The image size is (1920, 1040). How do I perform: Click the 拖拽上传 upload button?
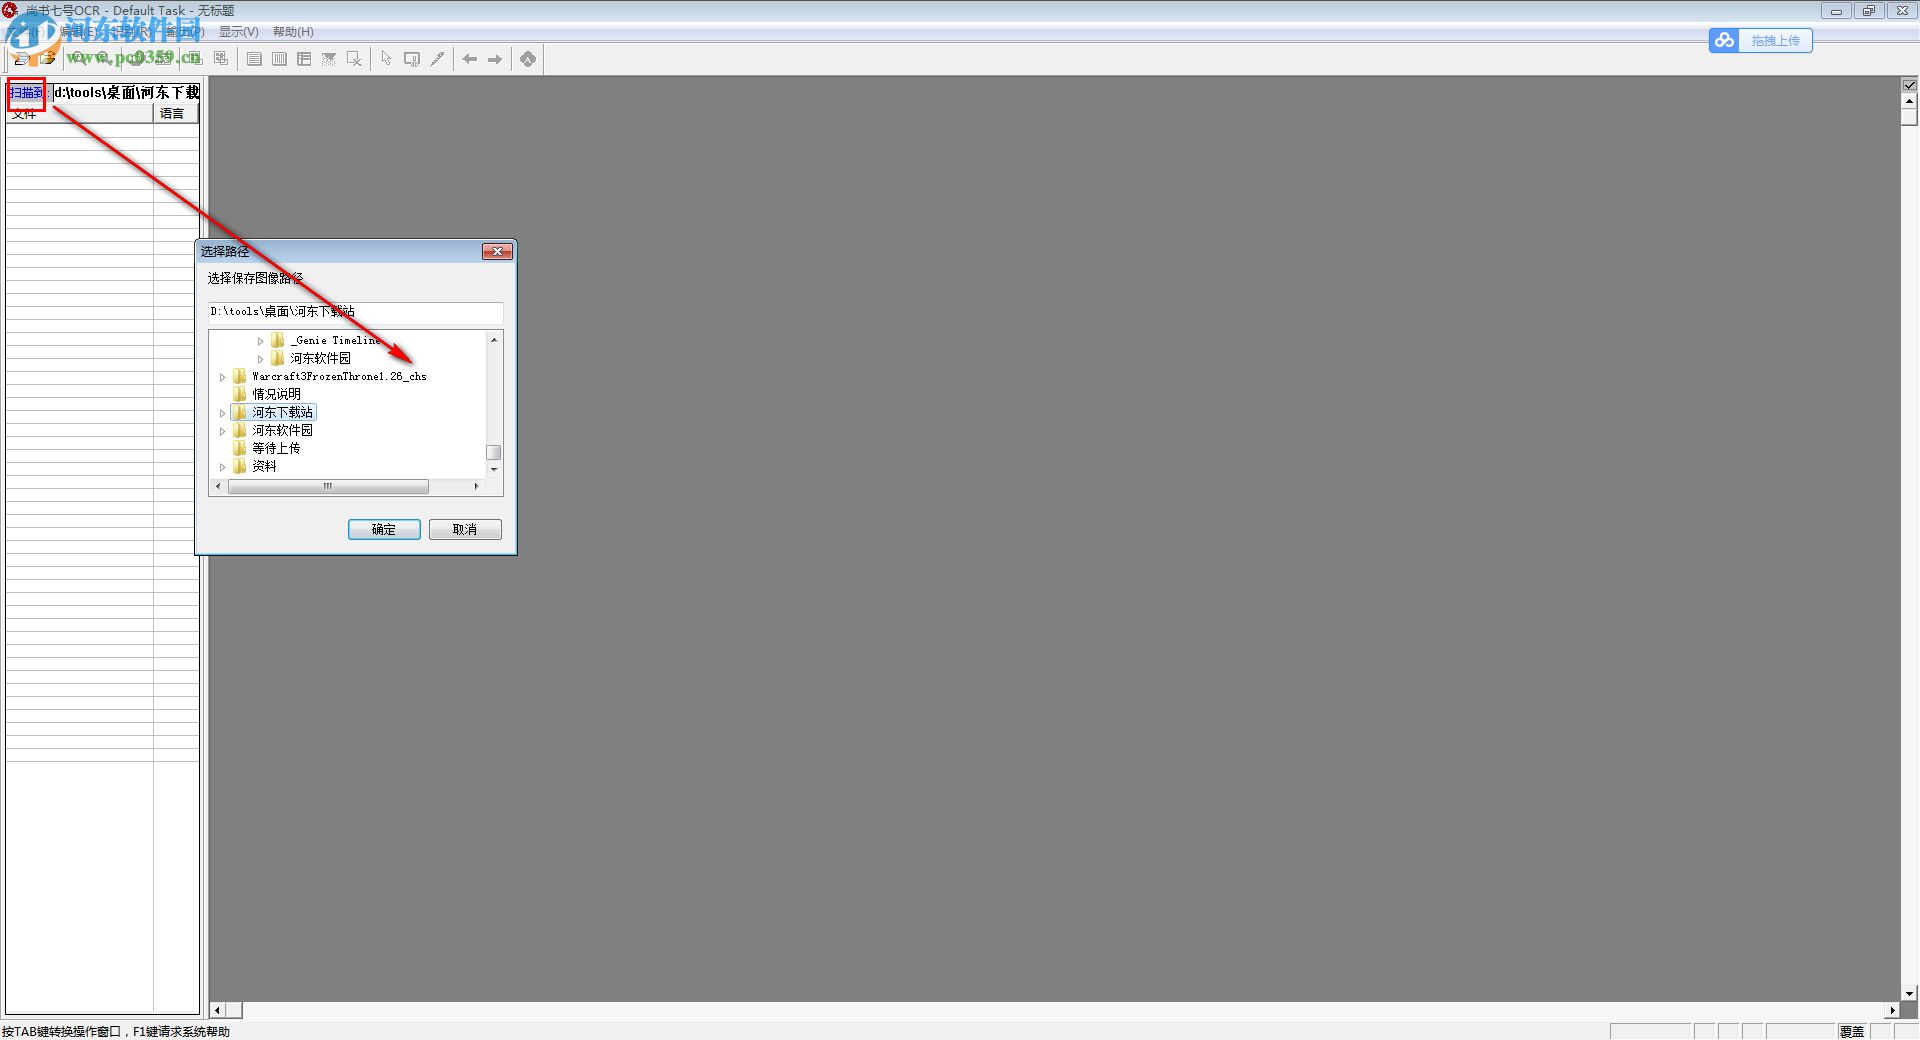1775,40
